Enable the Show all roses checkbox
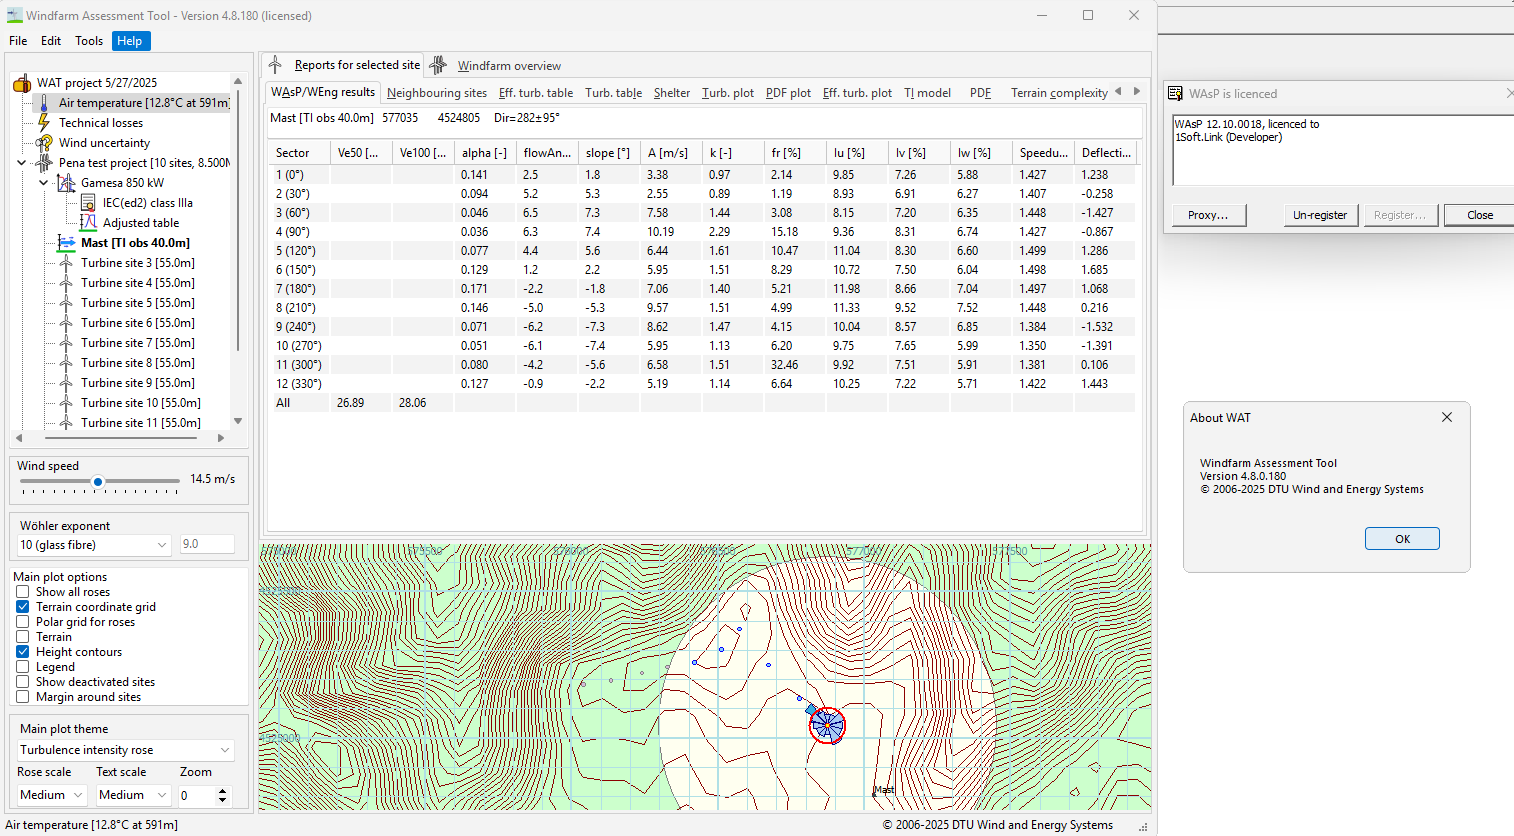 pyautogui.click(x=22, y=592)
